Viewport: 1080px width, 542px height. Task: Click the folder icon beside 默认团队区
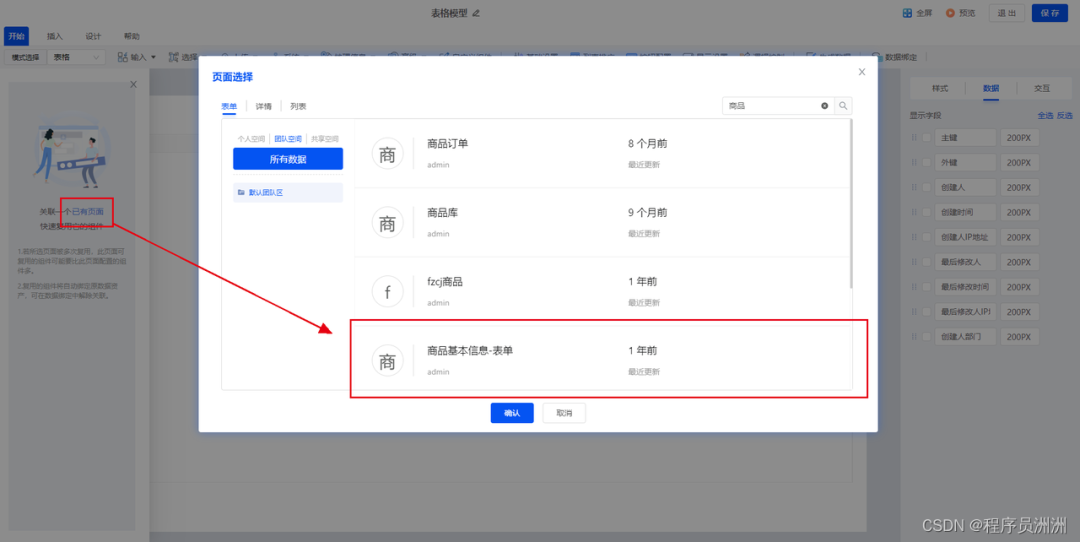pyautogui.click(x=241, y=193)
